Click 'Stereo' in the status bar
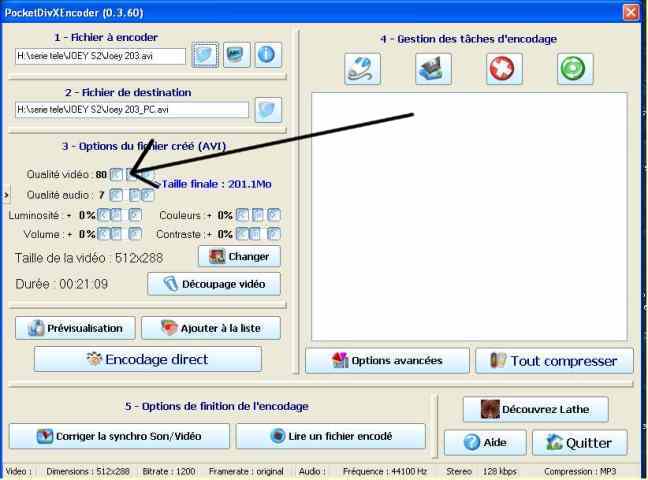The image size is (648, 480). click(x=459, y=471)
